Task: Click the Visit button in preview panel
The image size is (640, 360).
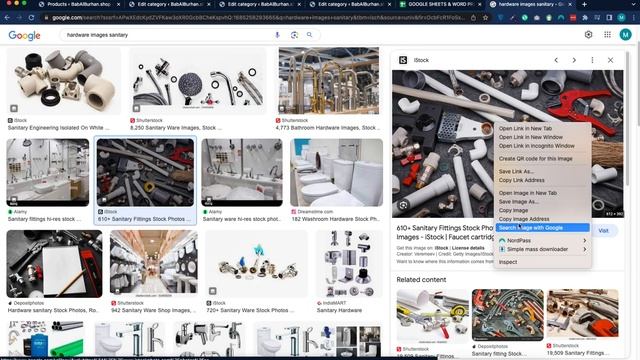Action: 603,231
